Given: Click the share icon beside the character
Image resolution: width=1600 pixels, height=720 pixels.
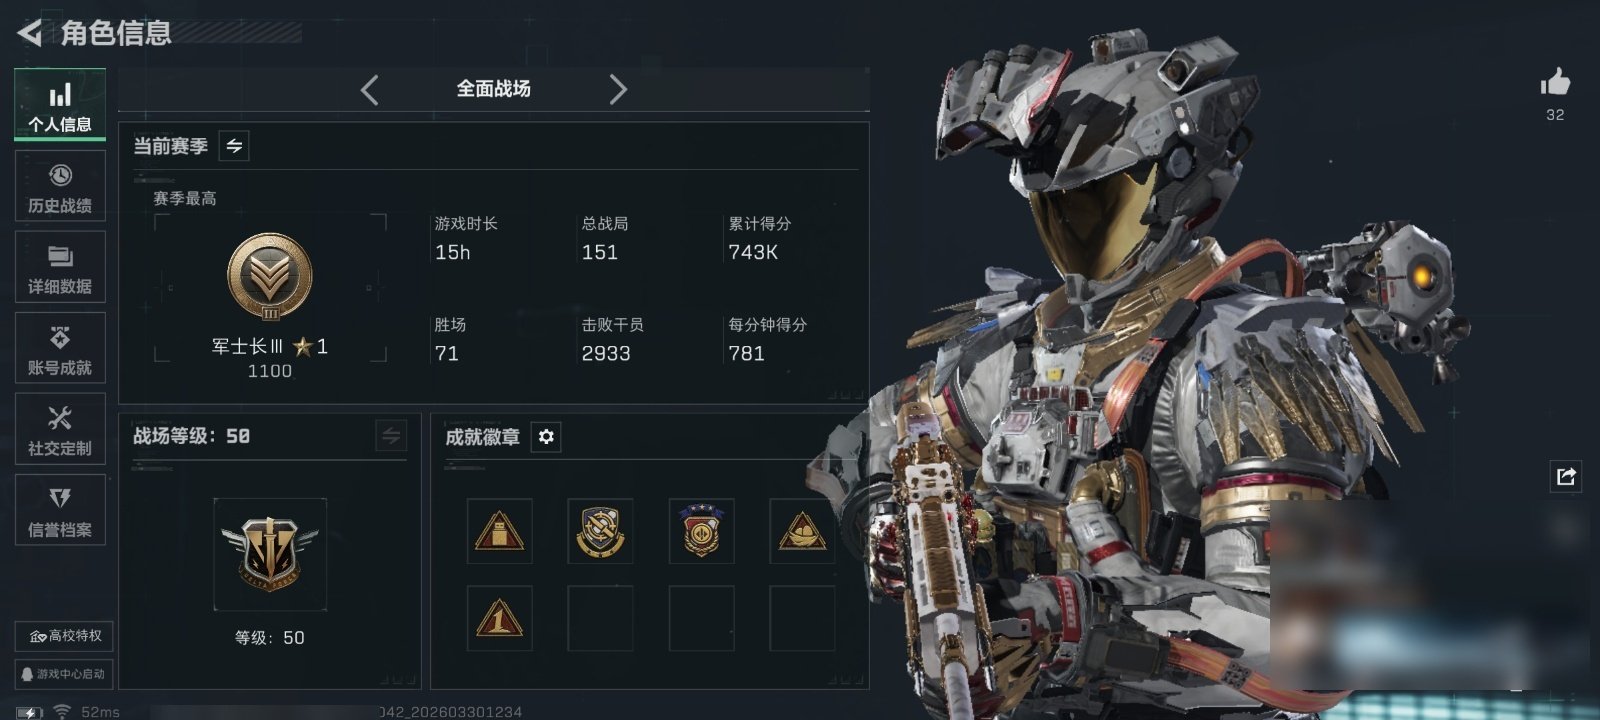Looking at the screenshot, I should [x=1566, y=477].
